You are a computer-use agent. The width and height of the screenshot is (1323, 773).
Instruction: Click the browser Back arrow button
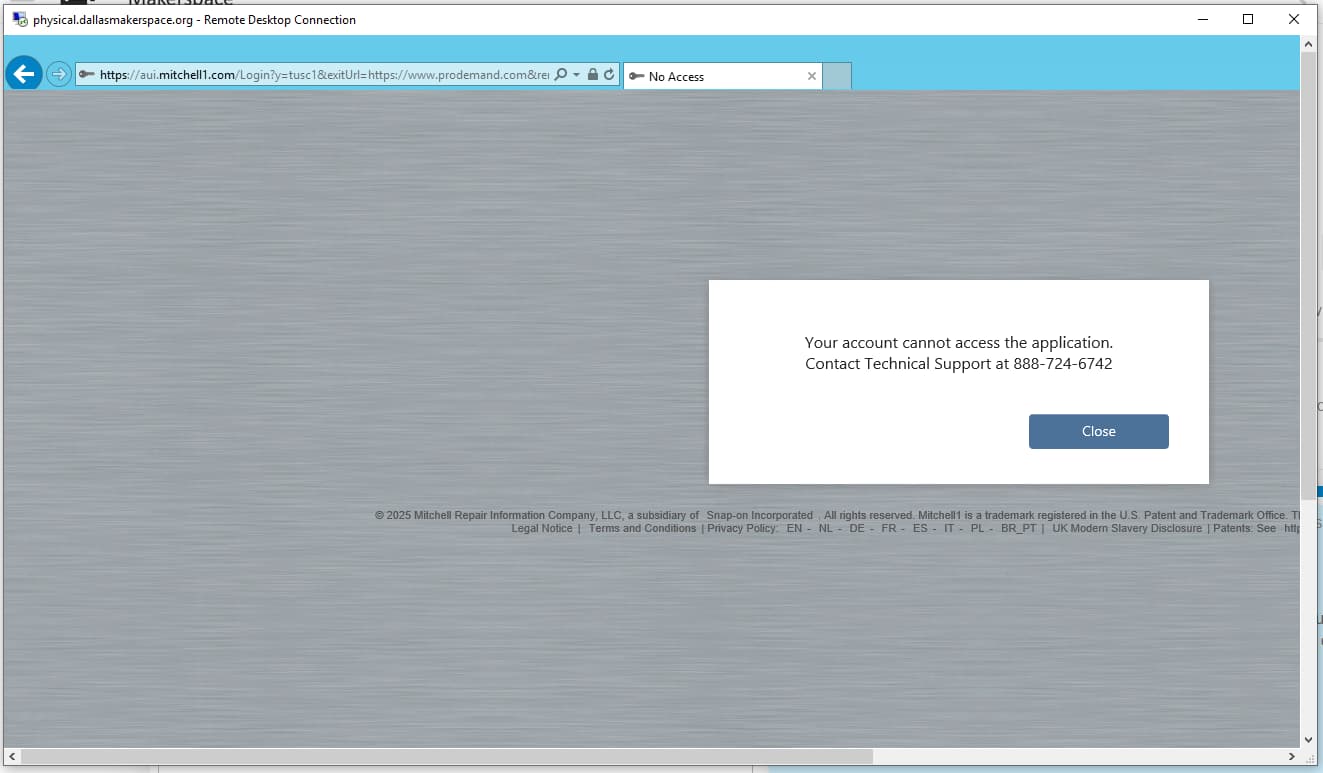tap(23, 74)
